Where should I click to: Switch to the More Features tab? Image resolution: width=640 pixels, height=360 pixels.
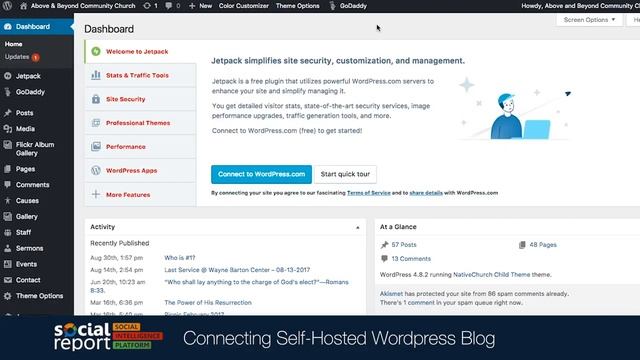pyautogui.click(x=140, y=195)
